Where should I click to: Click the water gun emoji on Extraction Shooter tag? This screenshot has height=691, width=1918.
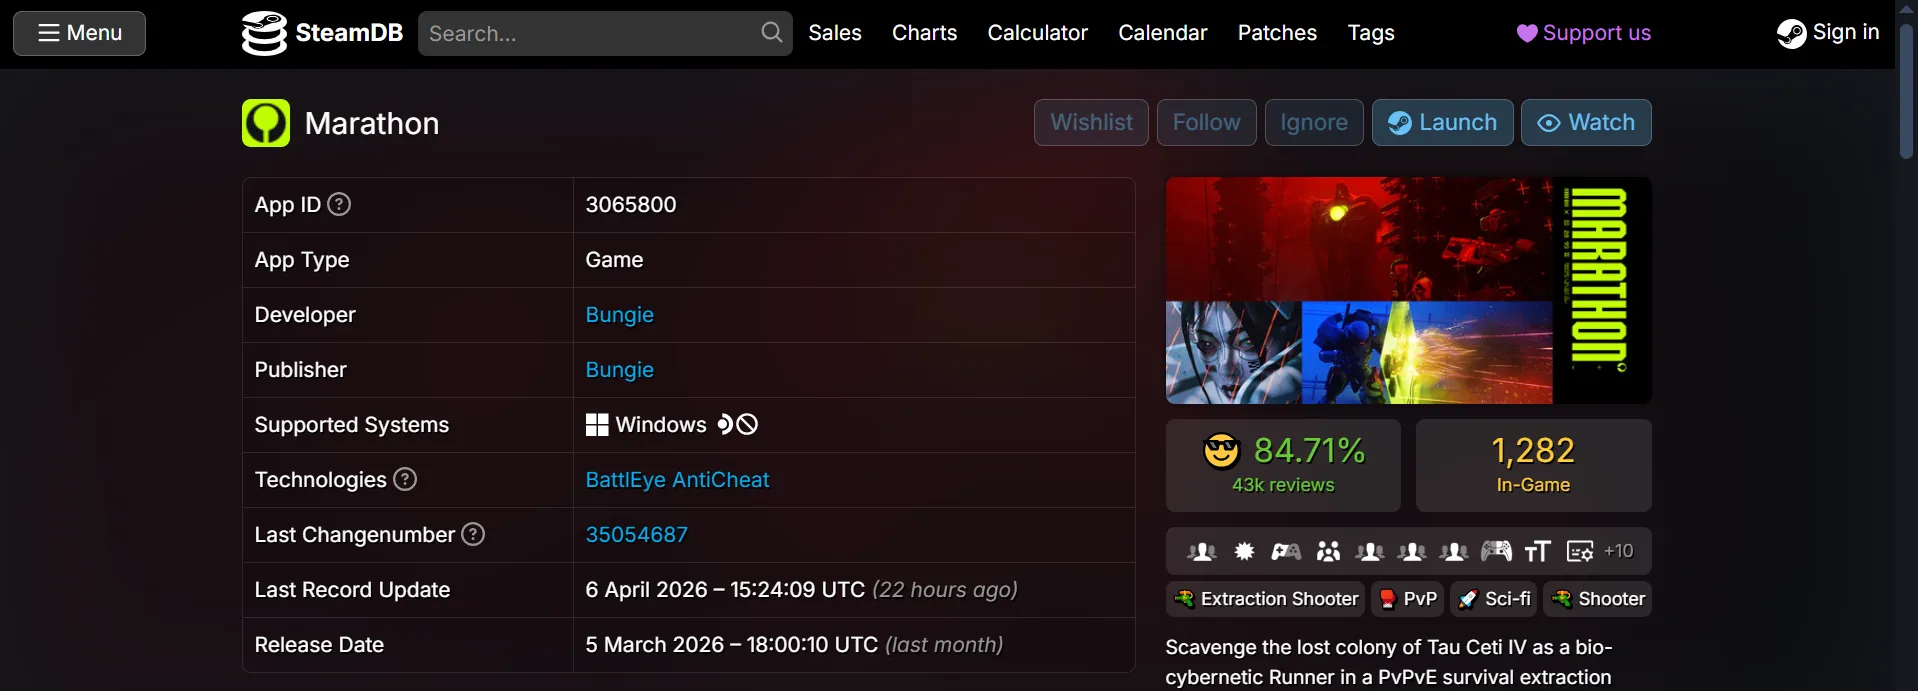click(x=1184, y=599)
